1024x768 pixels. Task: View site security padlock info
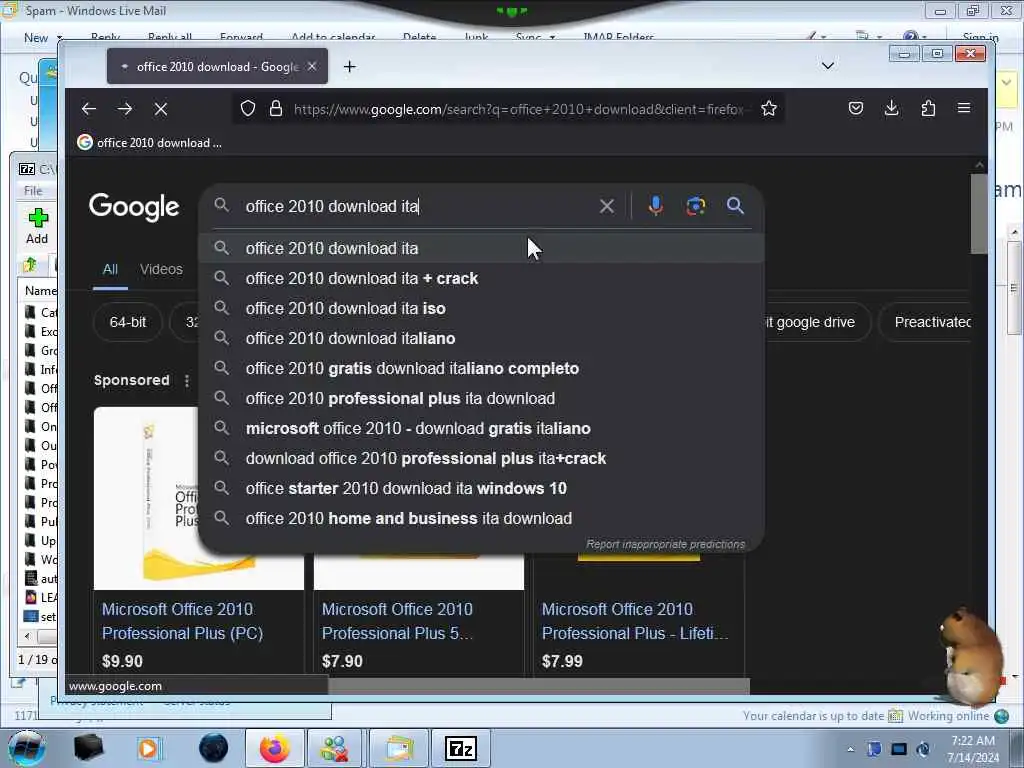pyautogui.click(x=276, y=108)
